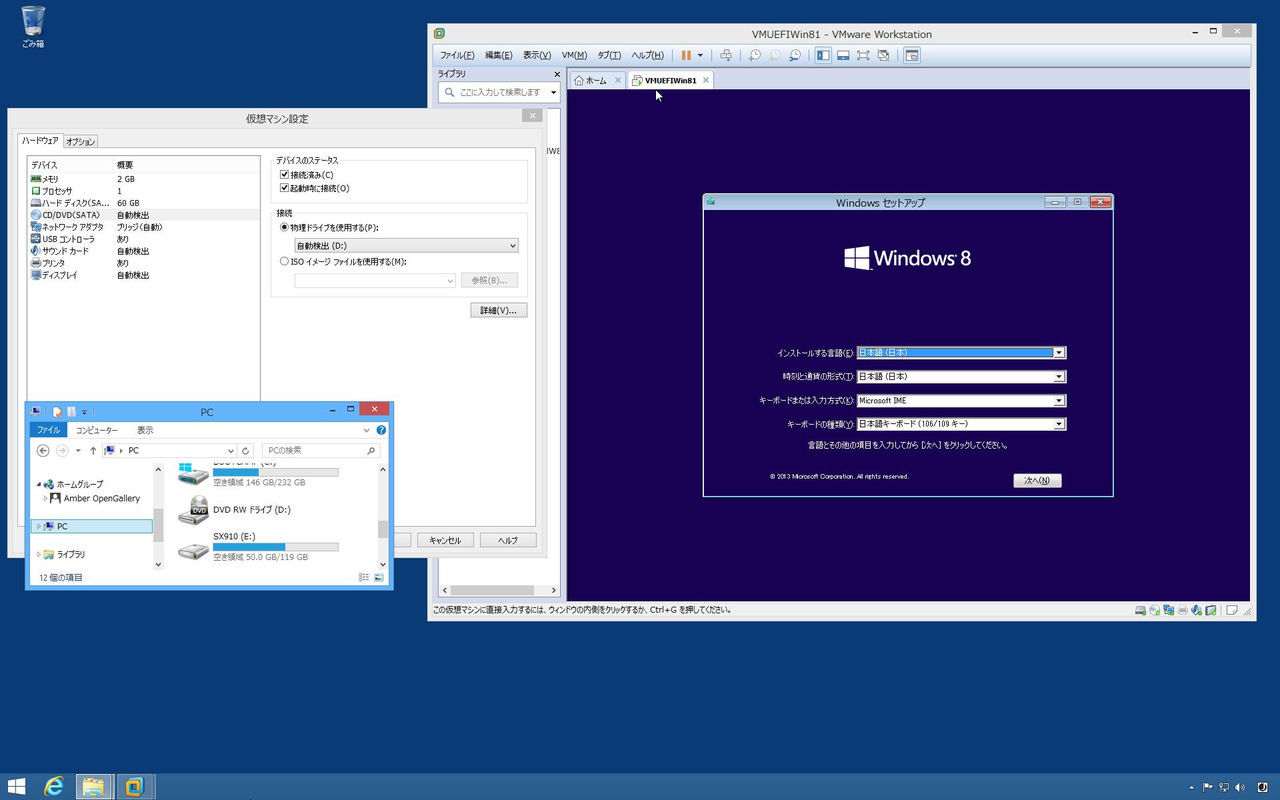
Task: Select the ハード ディスク(SATA) device row
Action: (x=144, y=203)
